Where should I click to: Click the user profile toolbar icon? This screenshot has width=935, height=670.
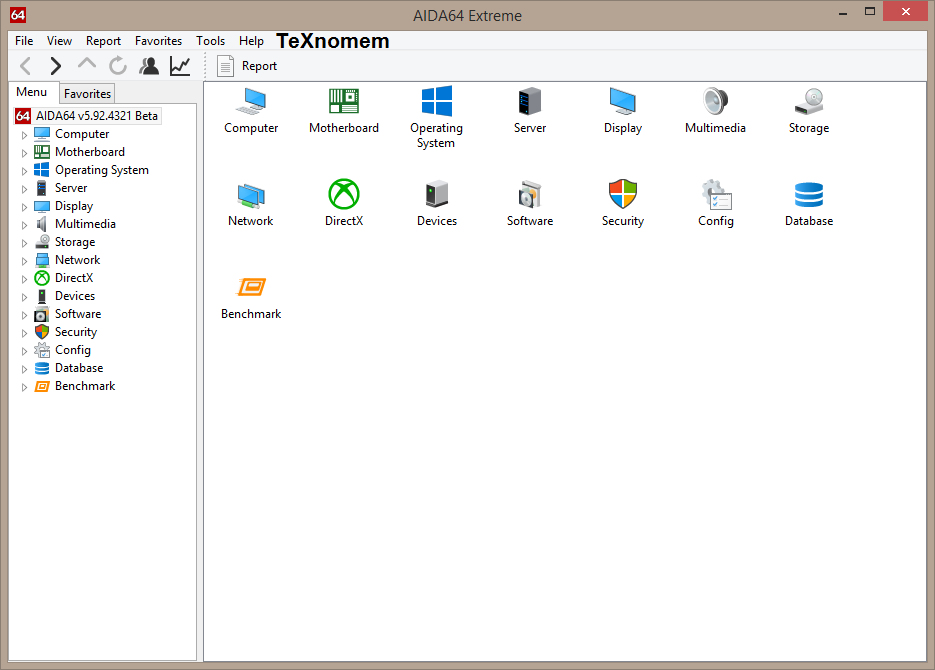tap(149, 66)
